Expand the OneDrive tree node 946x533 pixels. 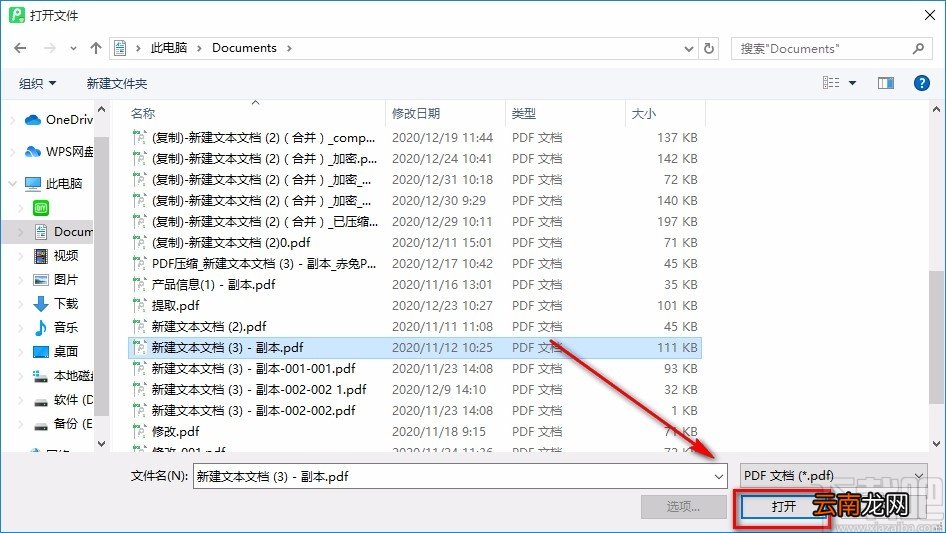click(x=13, y=120)
